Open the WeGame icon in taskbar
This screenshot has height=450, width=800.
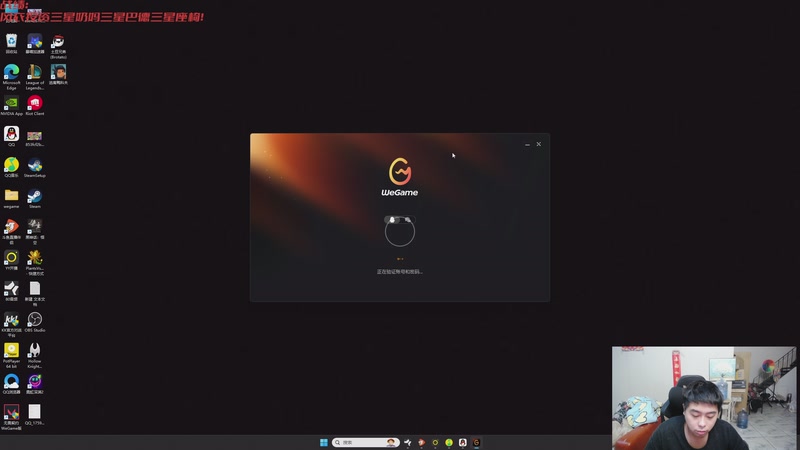pyautogui.click(x=477, y=442)
